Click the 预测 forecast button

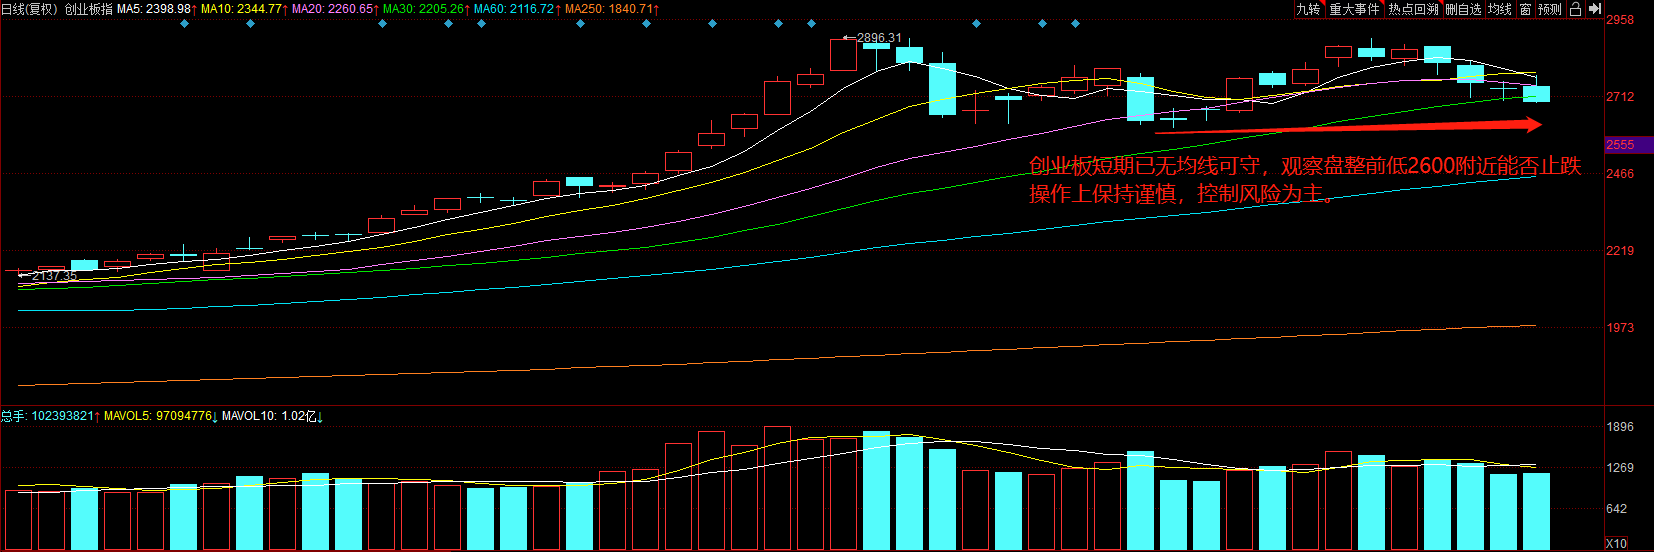pyautogui.click(x=1550, y=9)
